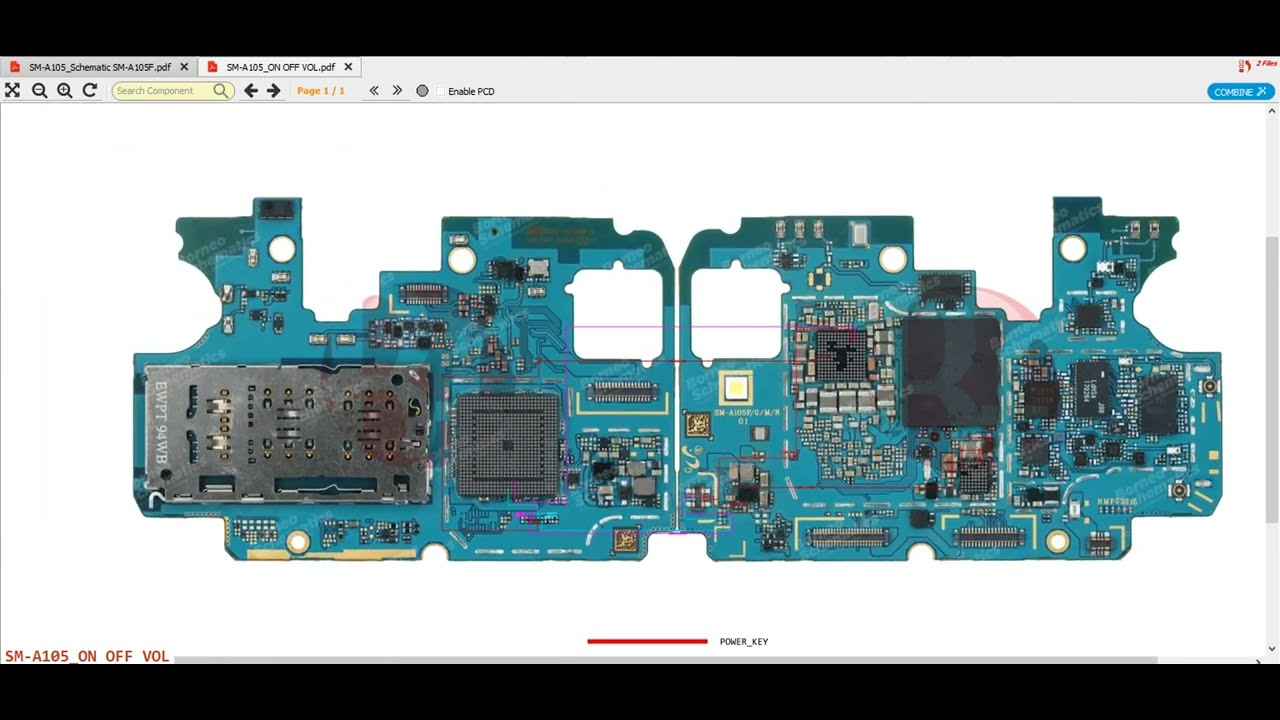Click the fit-to-screen expand icon
Screen dimensions: 1280x720
[x=12, y=90]
